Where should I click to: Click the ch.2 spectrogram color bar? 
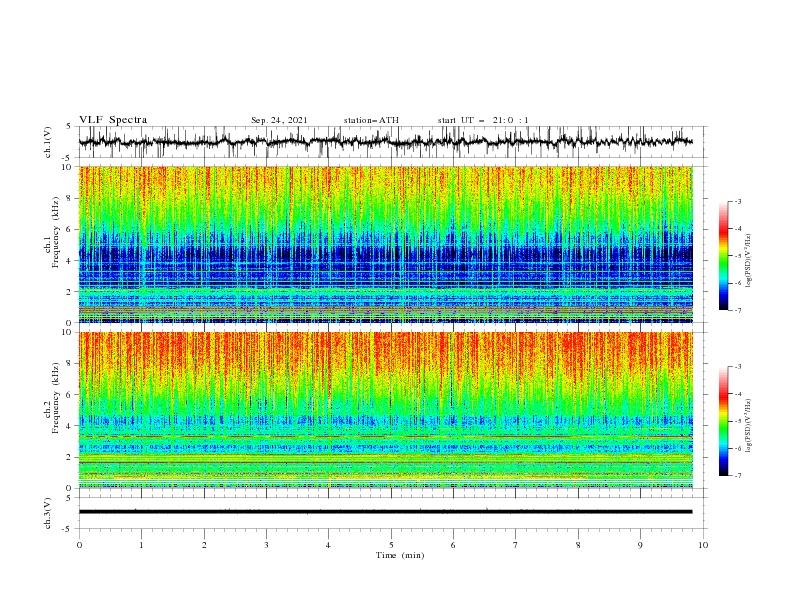coord(723,421)
